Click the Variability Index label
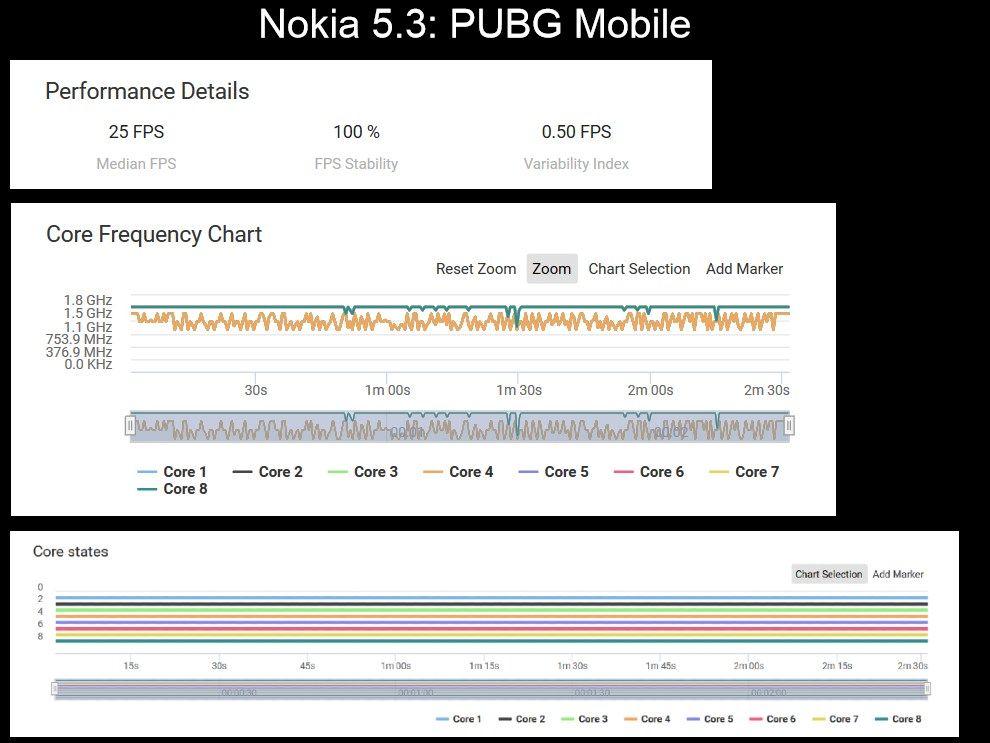Screen dimensions: 990x743 [576, 164]
